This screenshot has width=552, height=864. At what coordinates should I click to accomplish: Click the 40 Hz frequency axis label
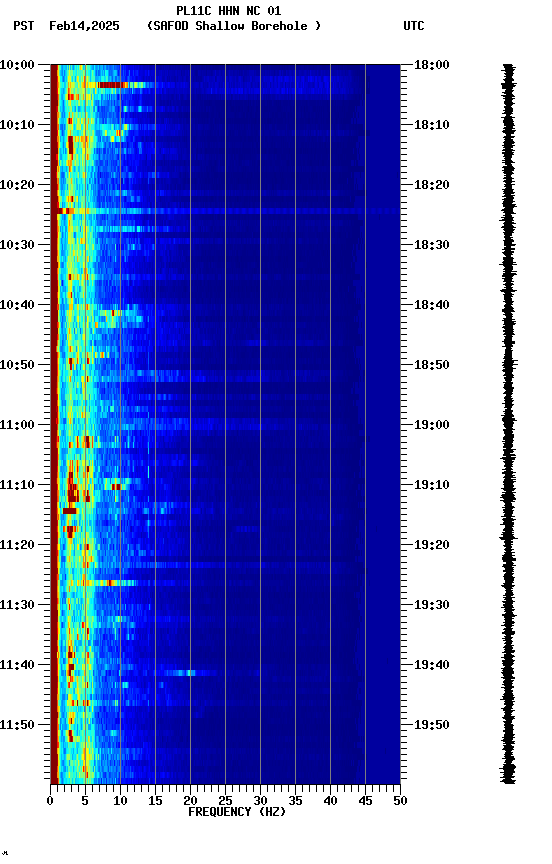click(330, 802)
